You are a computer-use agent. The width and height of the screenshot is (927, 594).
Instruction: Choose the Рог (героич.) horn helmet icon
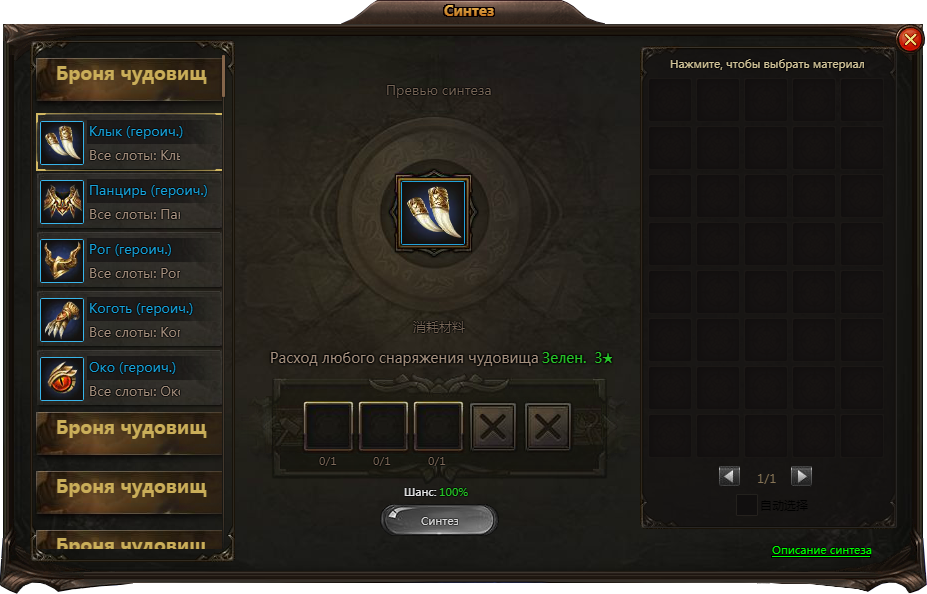(x=62, y=261)
